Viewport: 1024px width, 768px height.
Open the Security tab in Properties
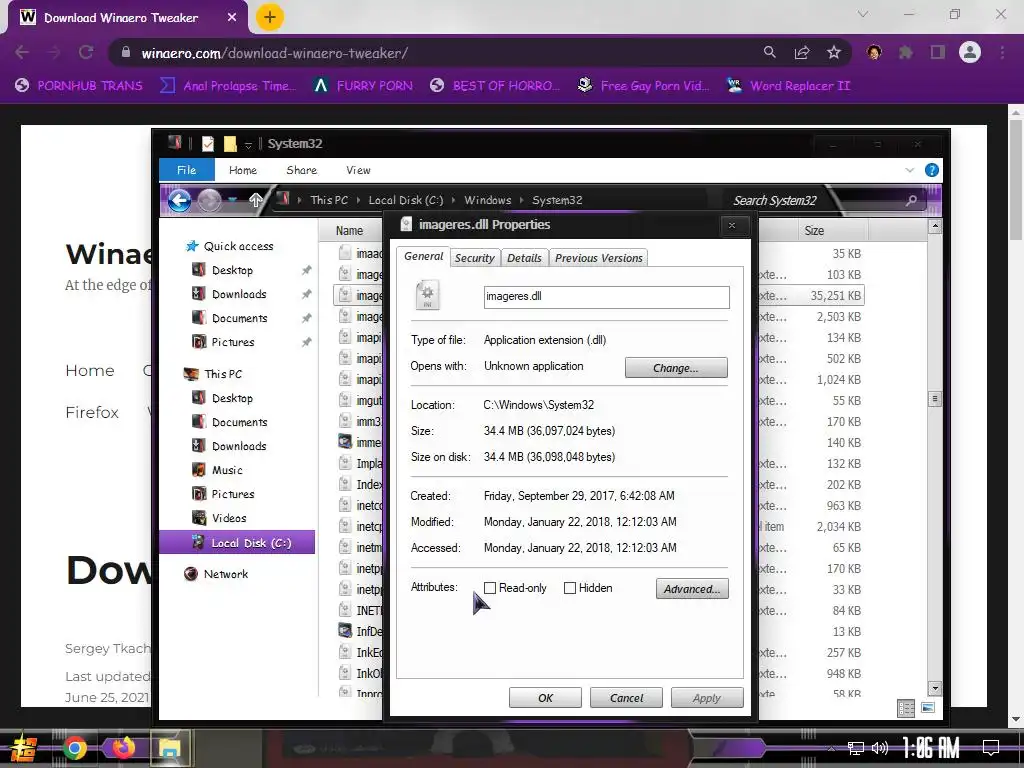(475, 258)
